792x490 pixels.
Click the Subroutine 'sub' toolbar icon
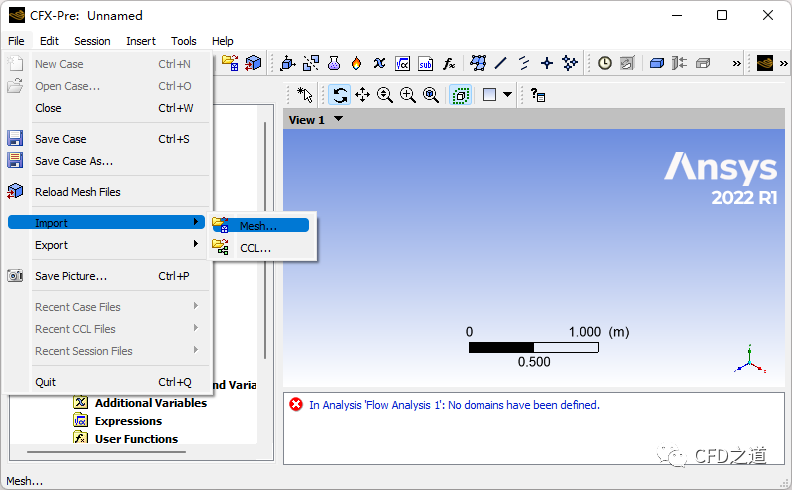click(425, 64)
